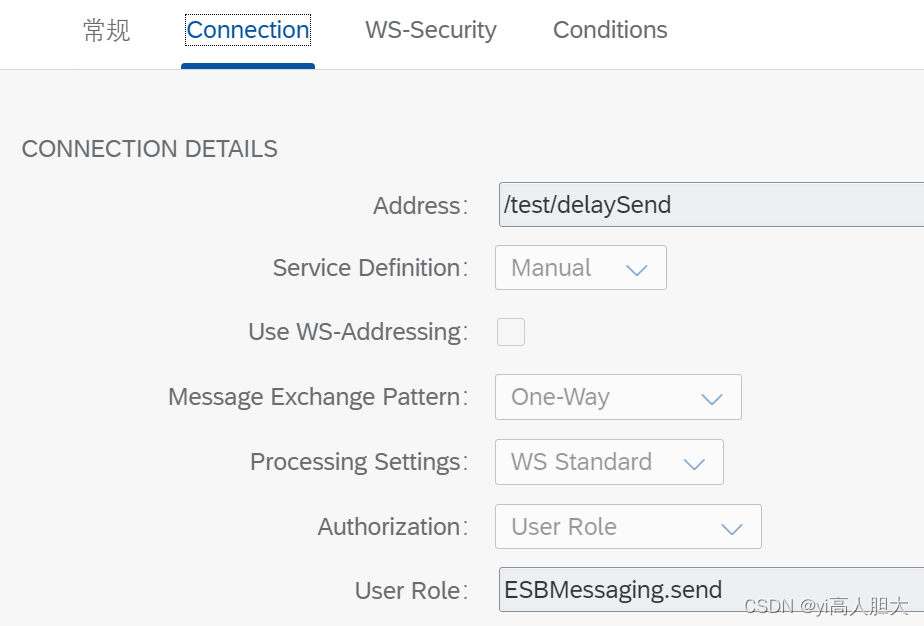This screenshot has height=626, width=924.
Task: Open the Message Exchange Pattern dropdown
Action: click(x=618, y=397)
